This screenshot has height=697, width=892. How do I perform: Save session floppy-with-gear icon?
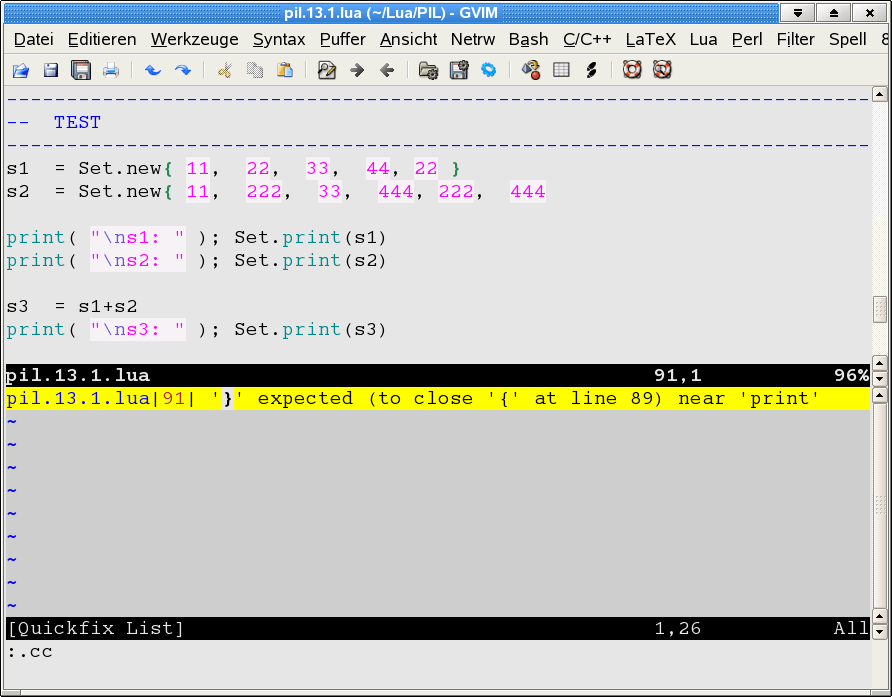click(459, 71)
